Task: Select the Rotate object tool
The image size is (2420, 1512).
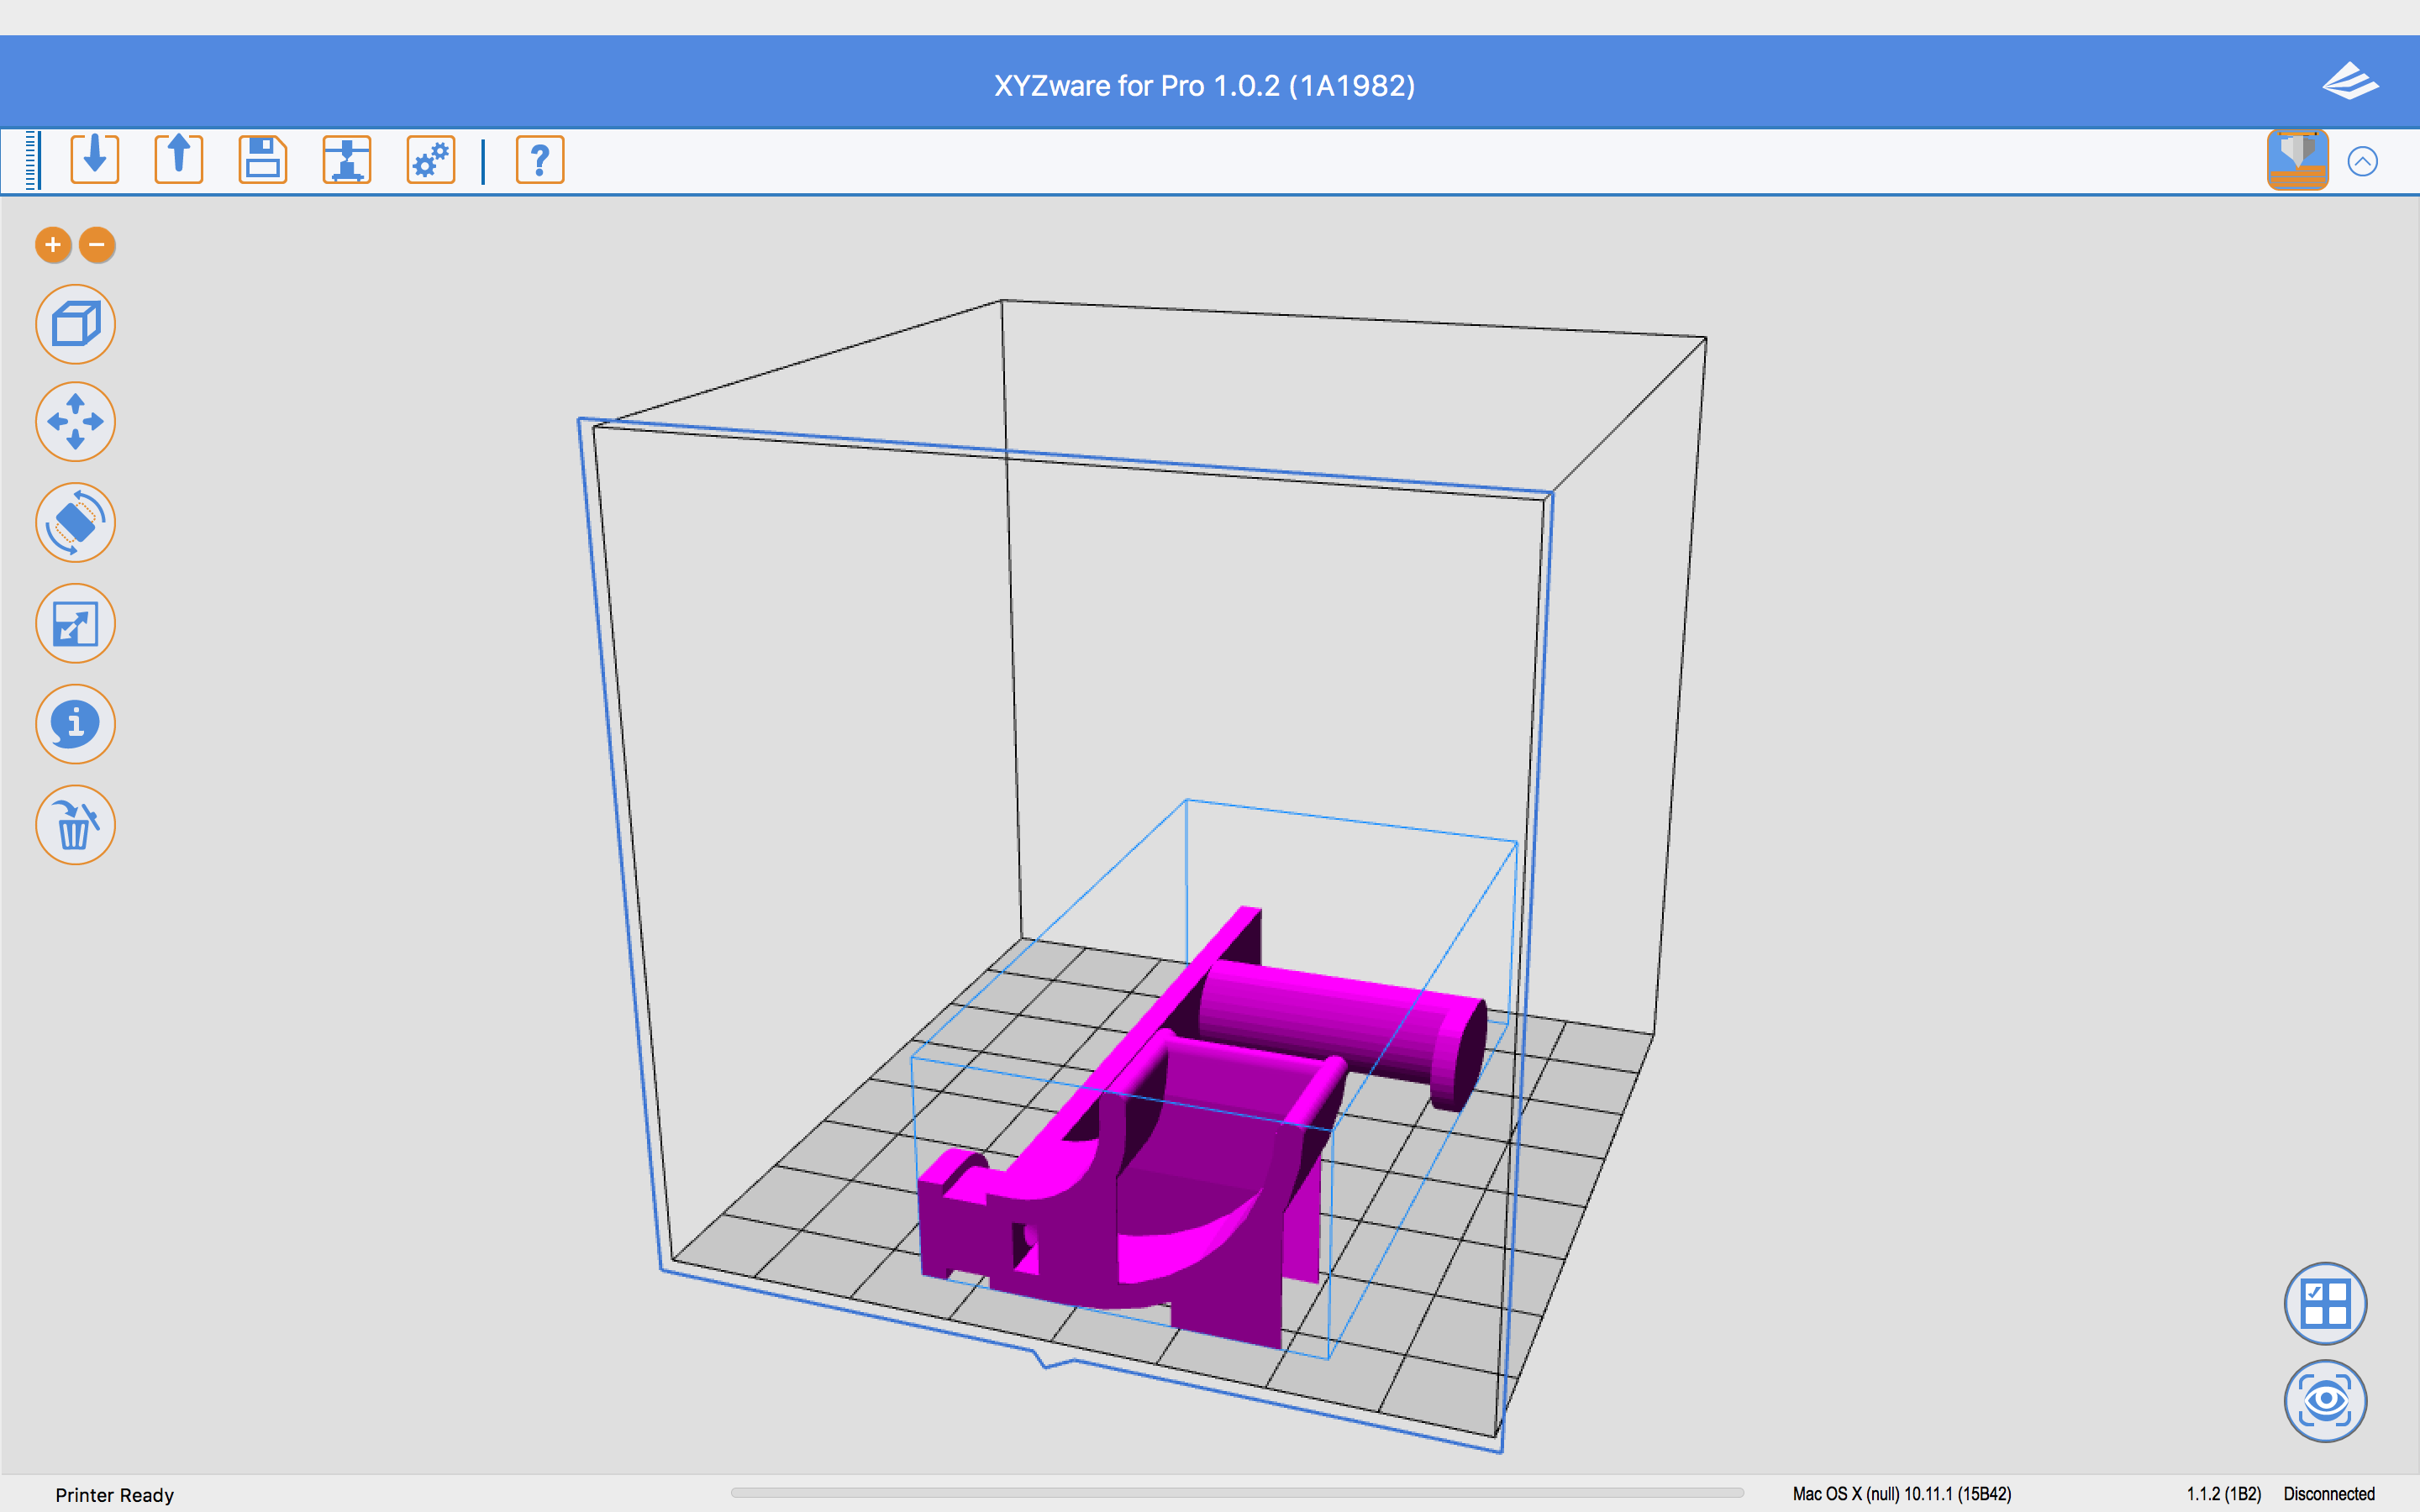Action: pos(76,522)
